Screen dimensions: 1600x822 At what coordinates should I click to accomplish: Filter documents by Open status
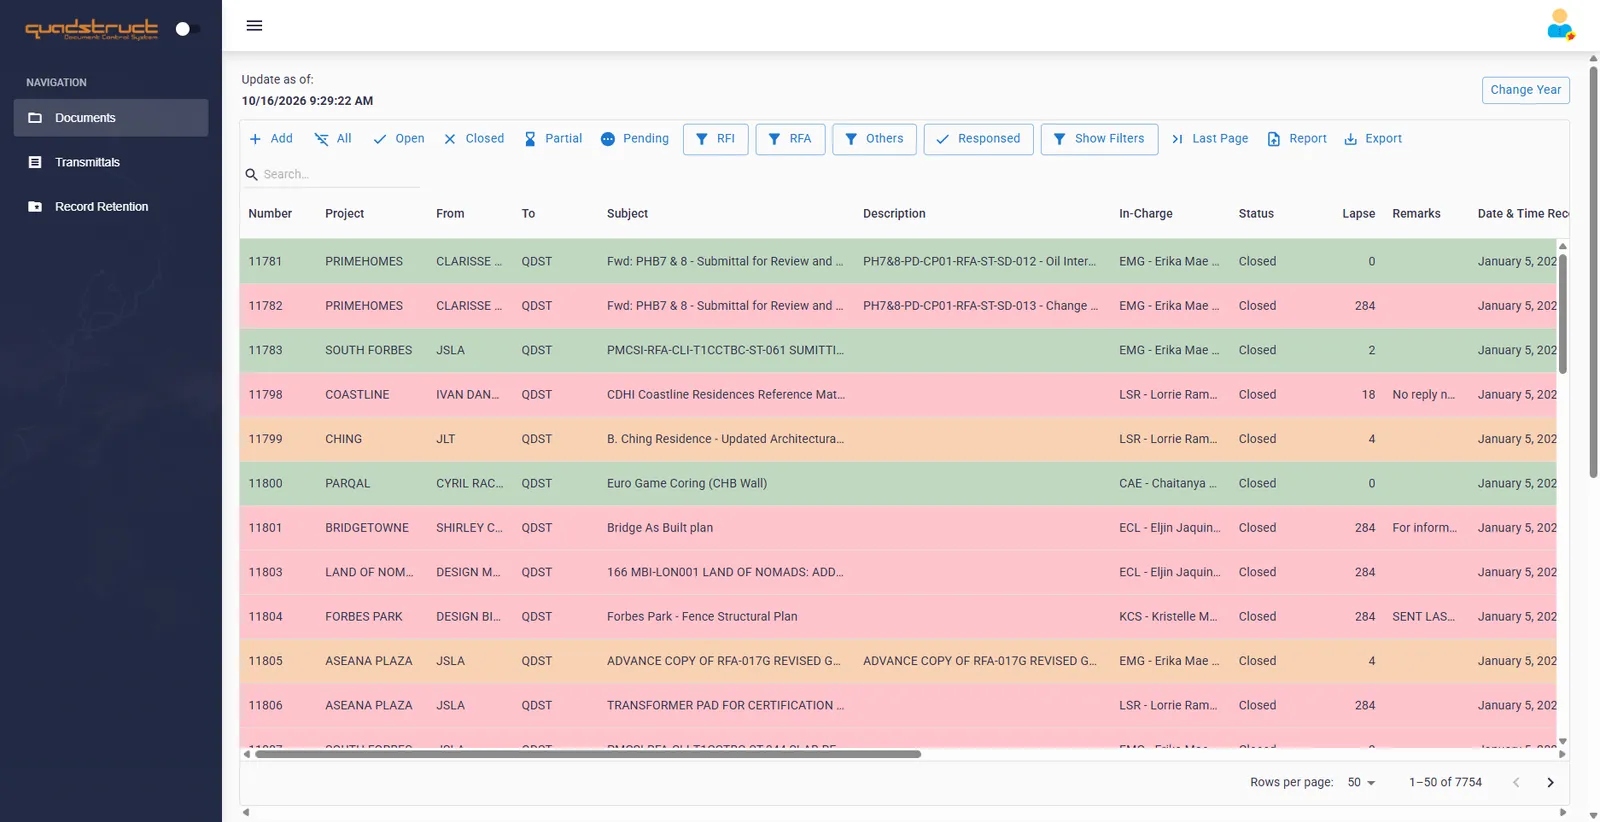(x=399, y=139)
